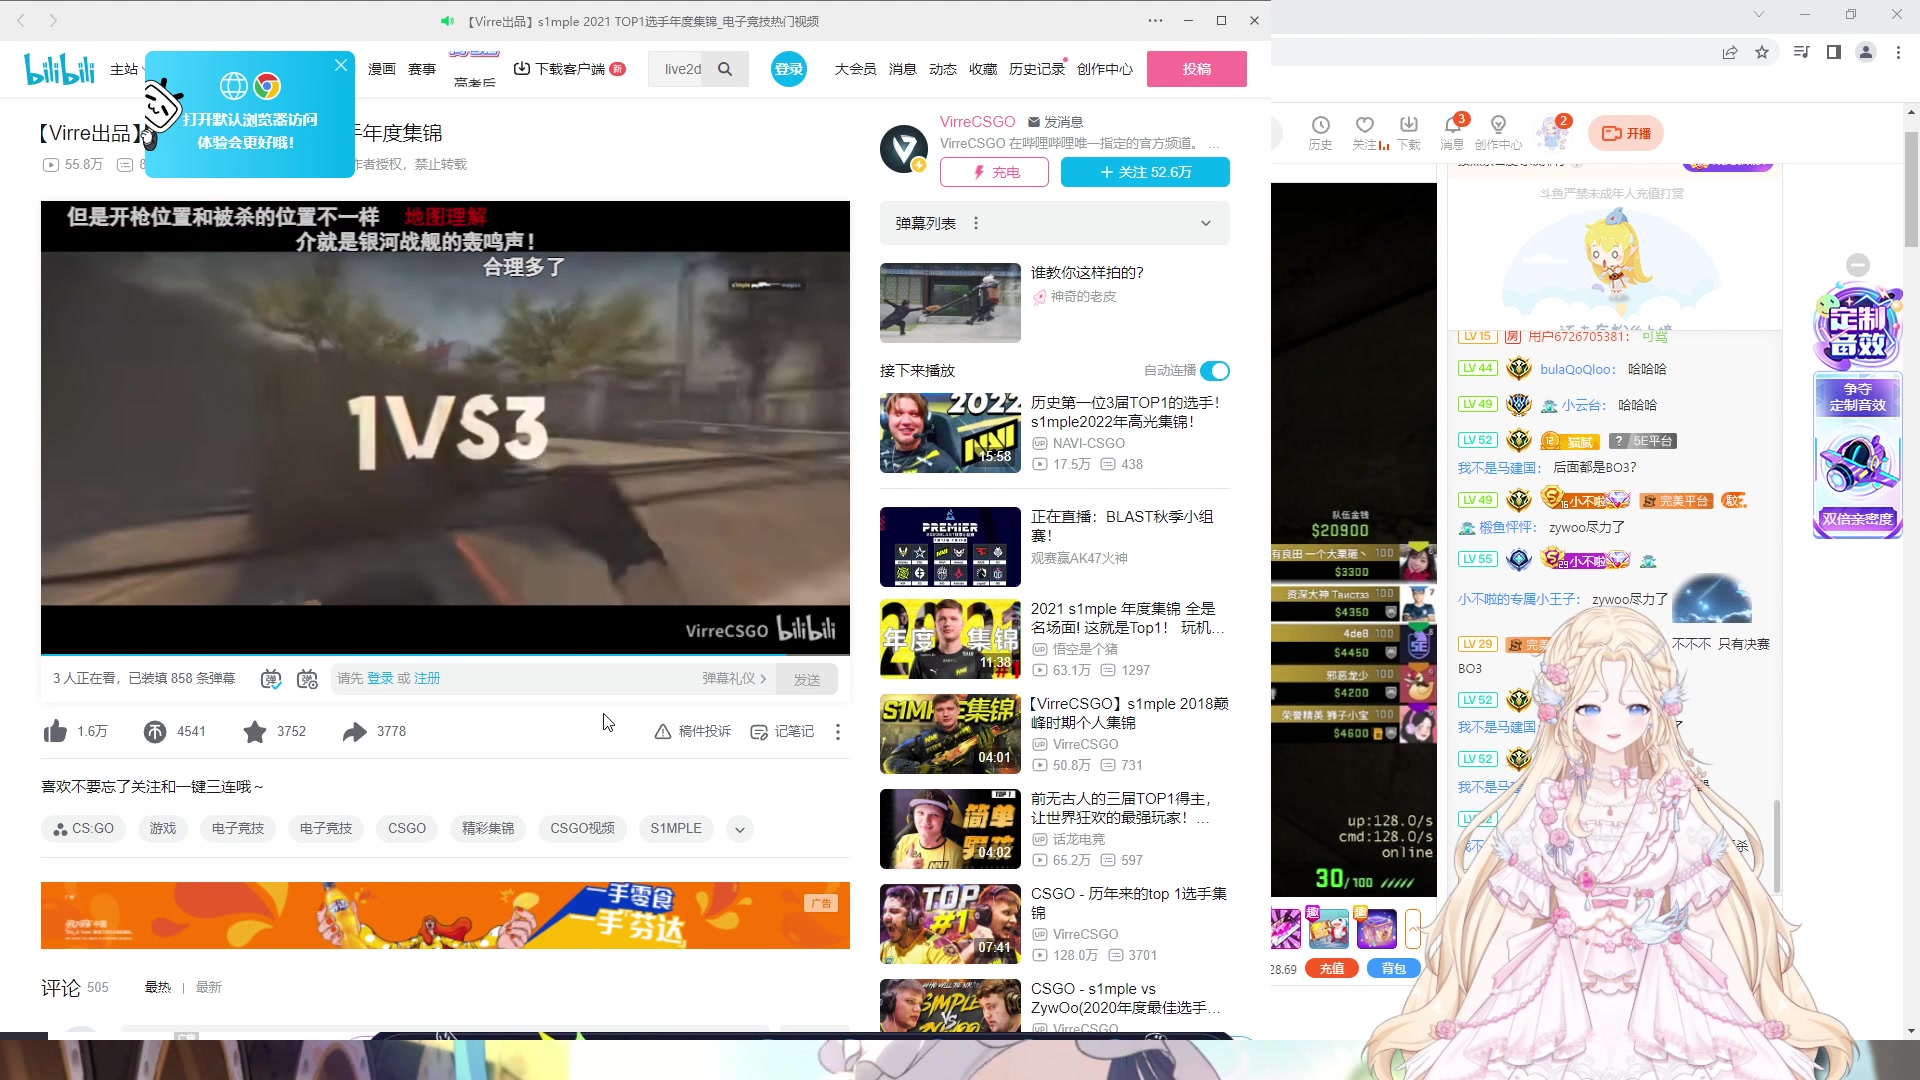Click the 投稿 upload button
Image resolution: width=1920 pixels, height=1080 pixels.
tap(1197, 69)
